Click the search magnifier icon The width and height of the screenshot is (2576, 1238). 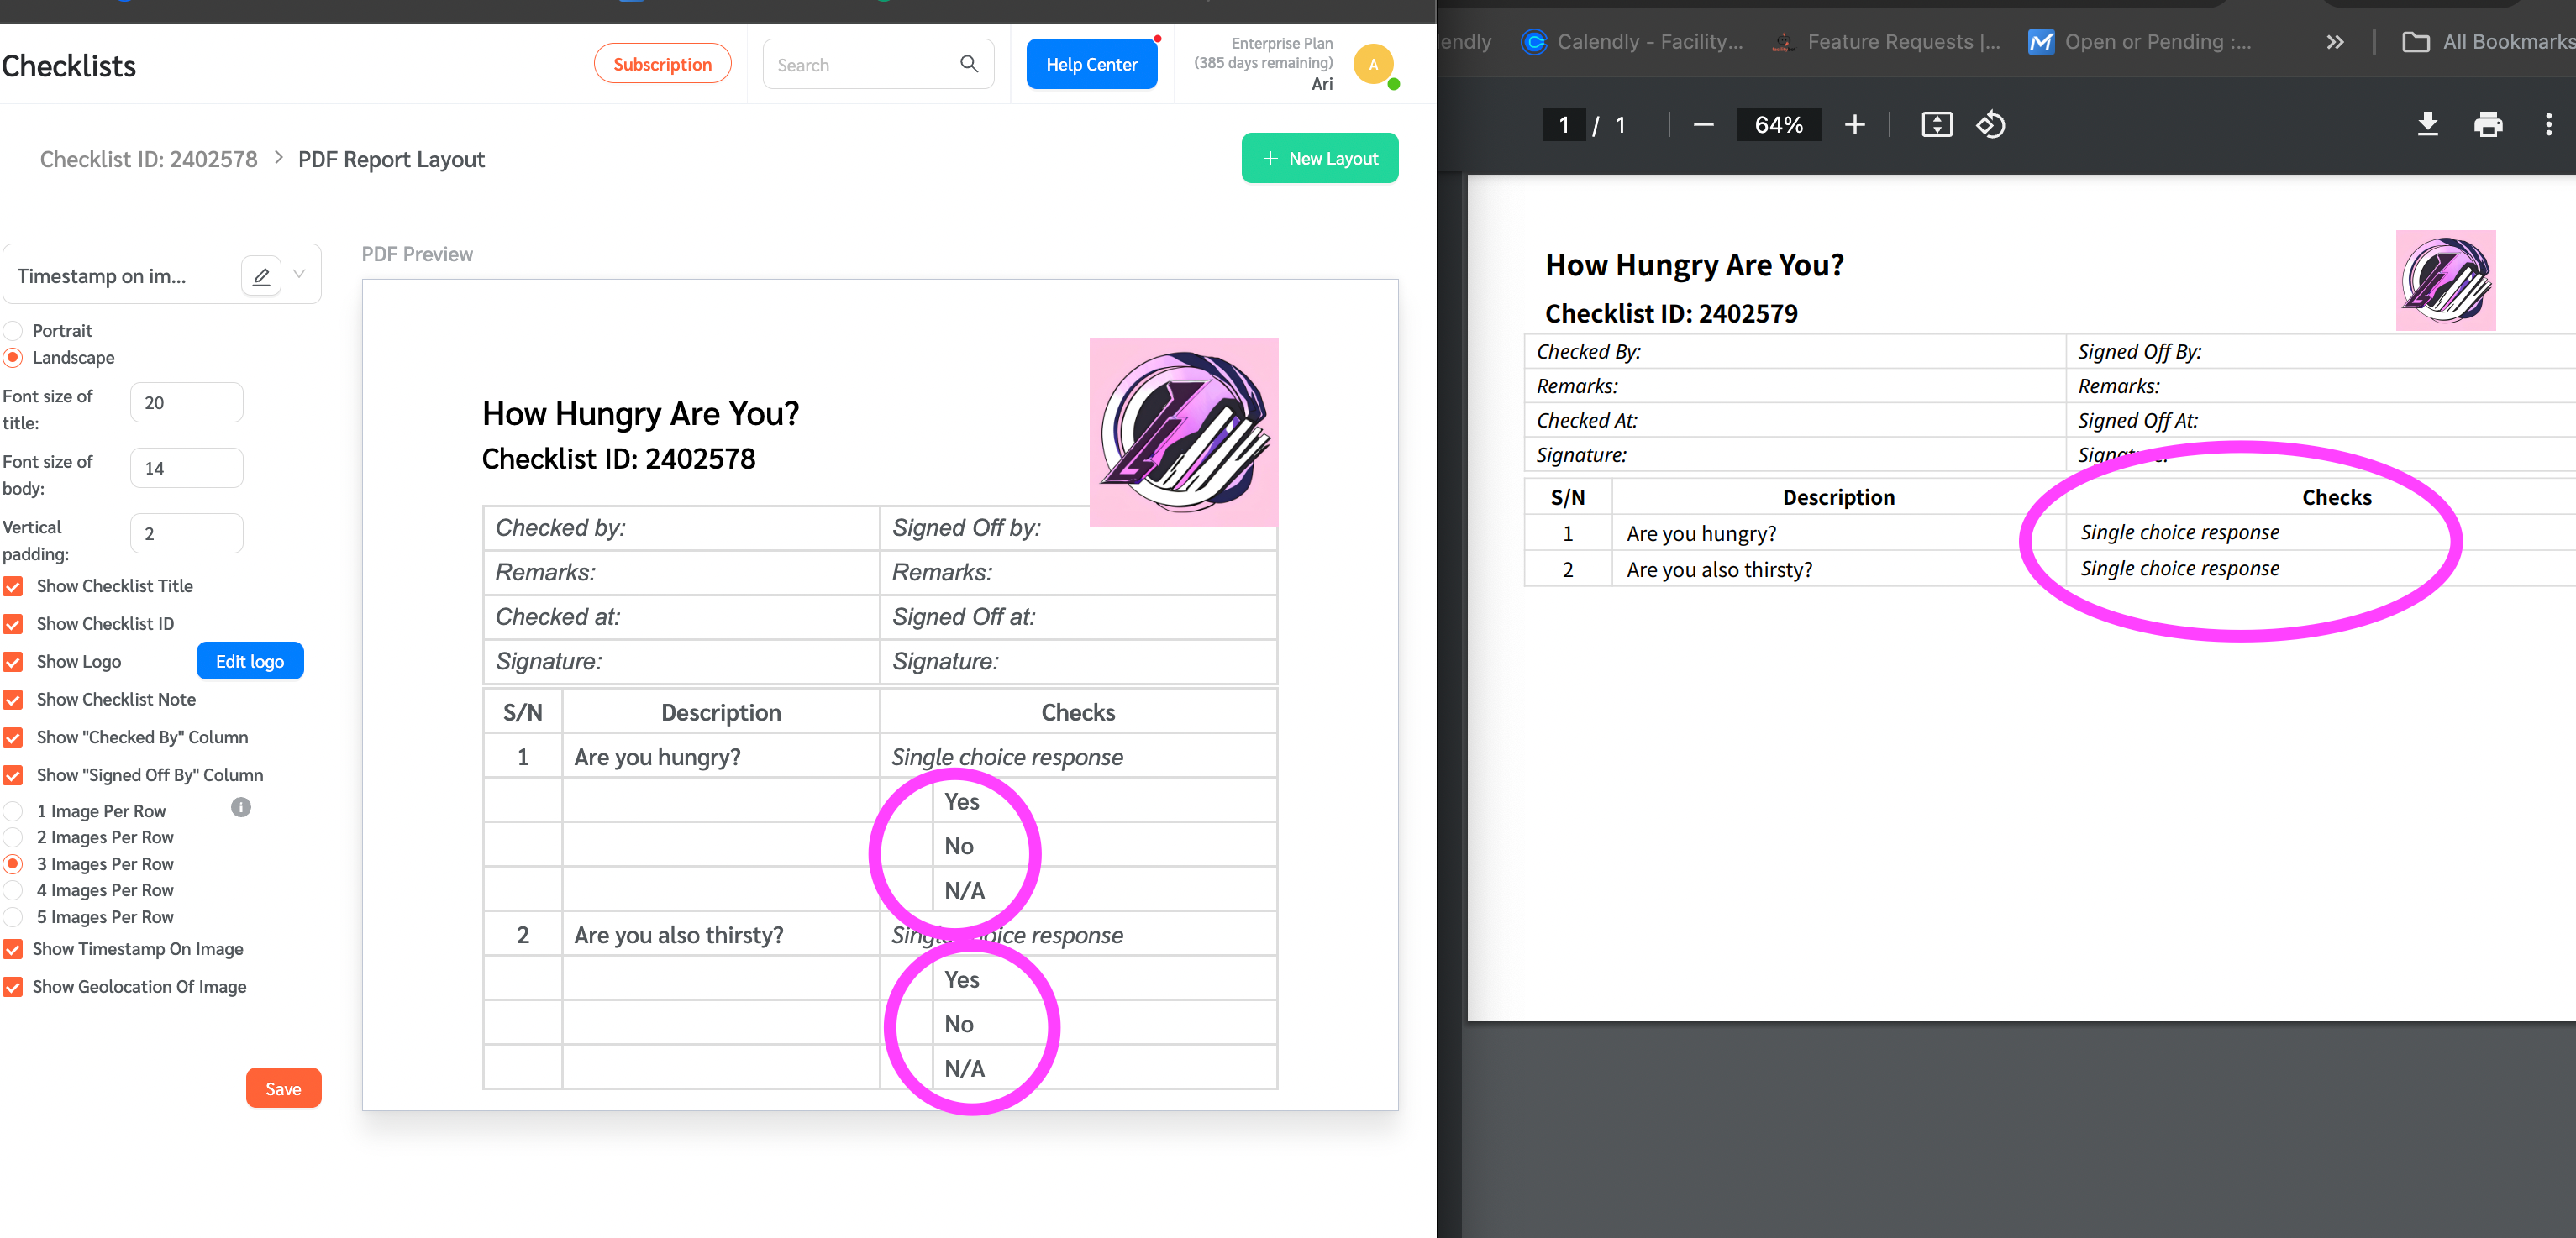970,64
